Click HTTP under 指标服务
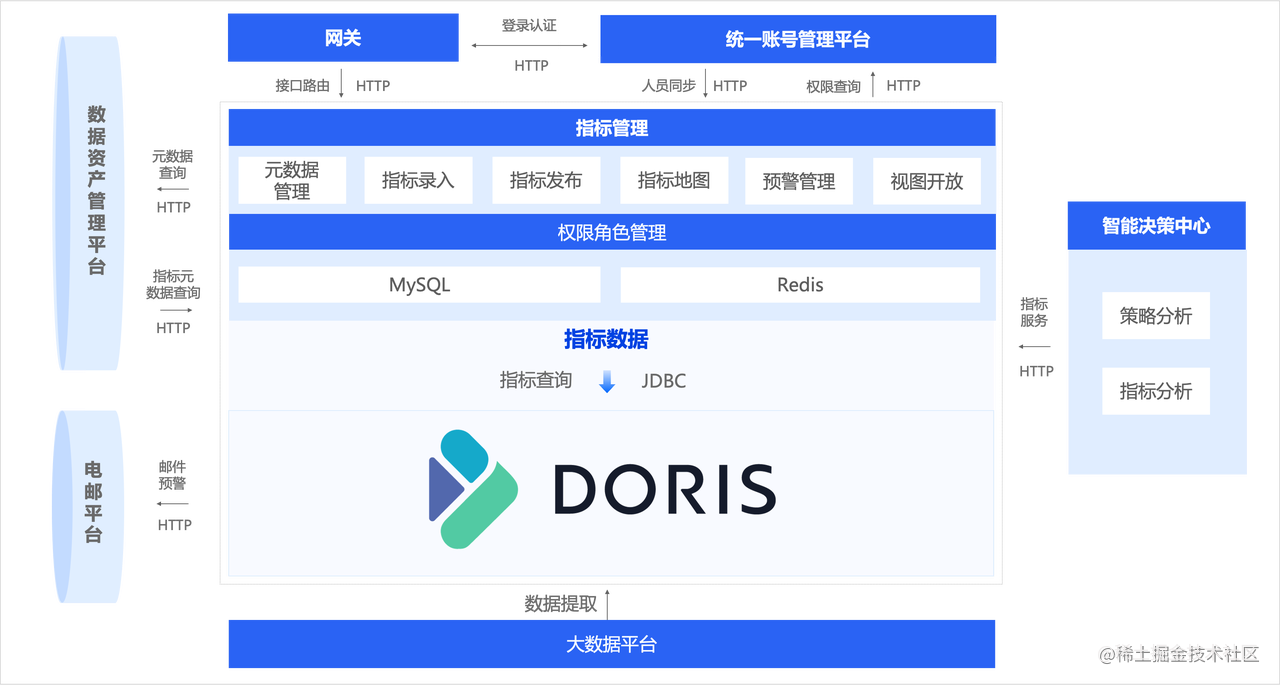Viewport: 1280px width, 685px height. click(x=1037, y=371)
